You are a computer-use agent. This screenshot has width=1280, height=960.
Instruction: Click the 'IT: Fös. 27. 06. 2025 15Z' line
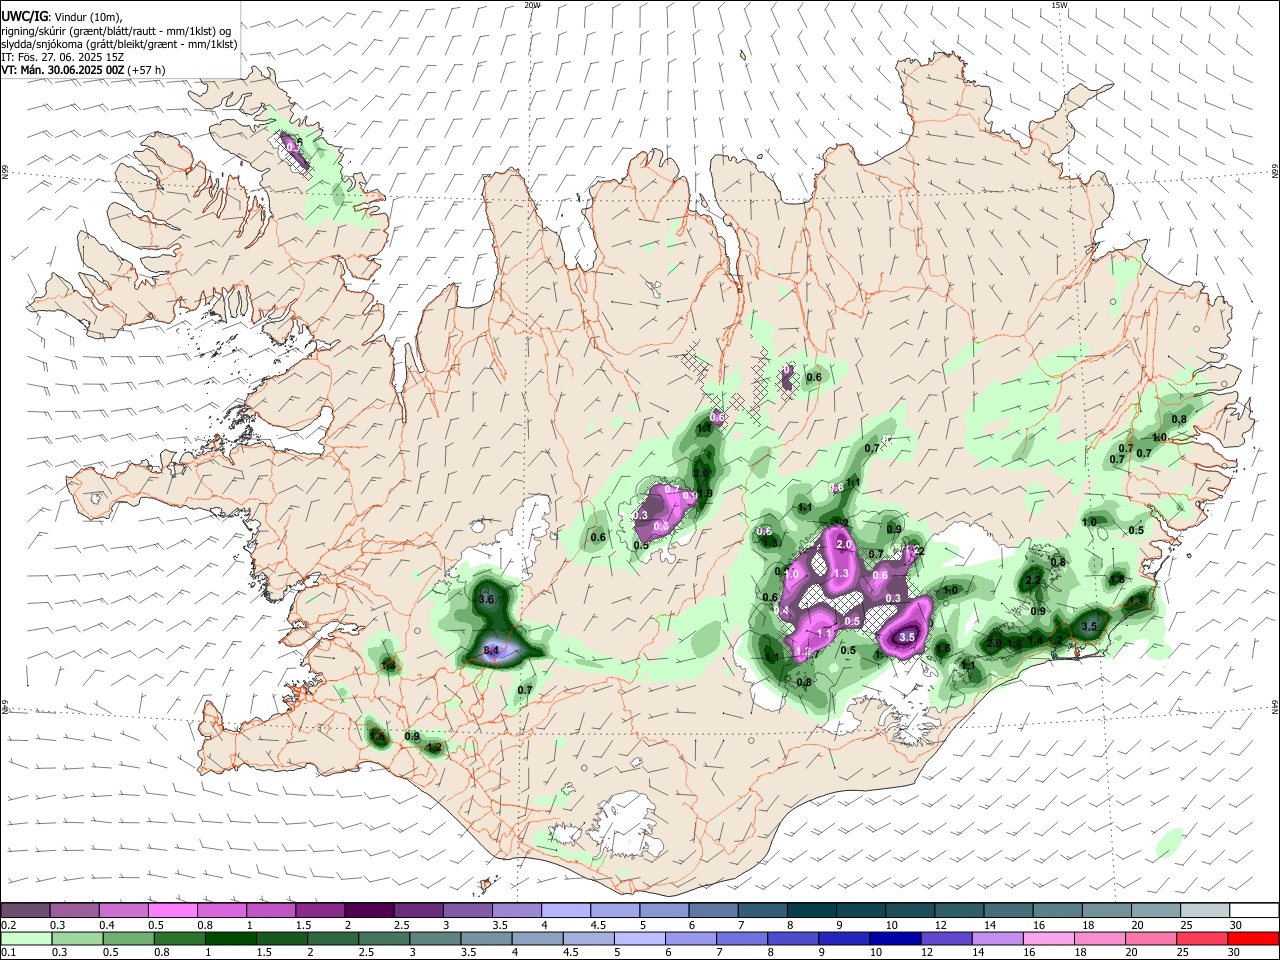pyautogui.click(x=62, y=57)
